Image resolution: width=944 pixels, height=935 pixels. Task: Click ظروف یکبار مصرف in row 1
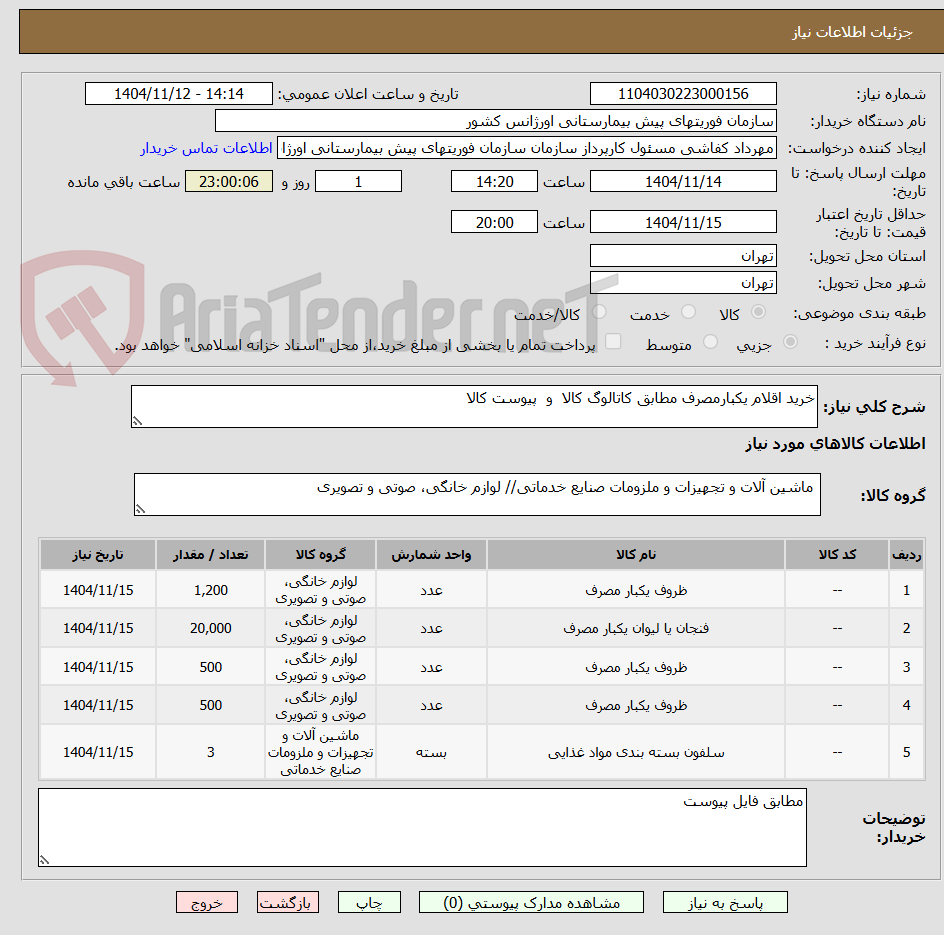click(x=636, y=591)
